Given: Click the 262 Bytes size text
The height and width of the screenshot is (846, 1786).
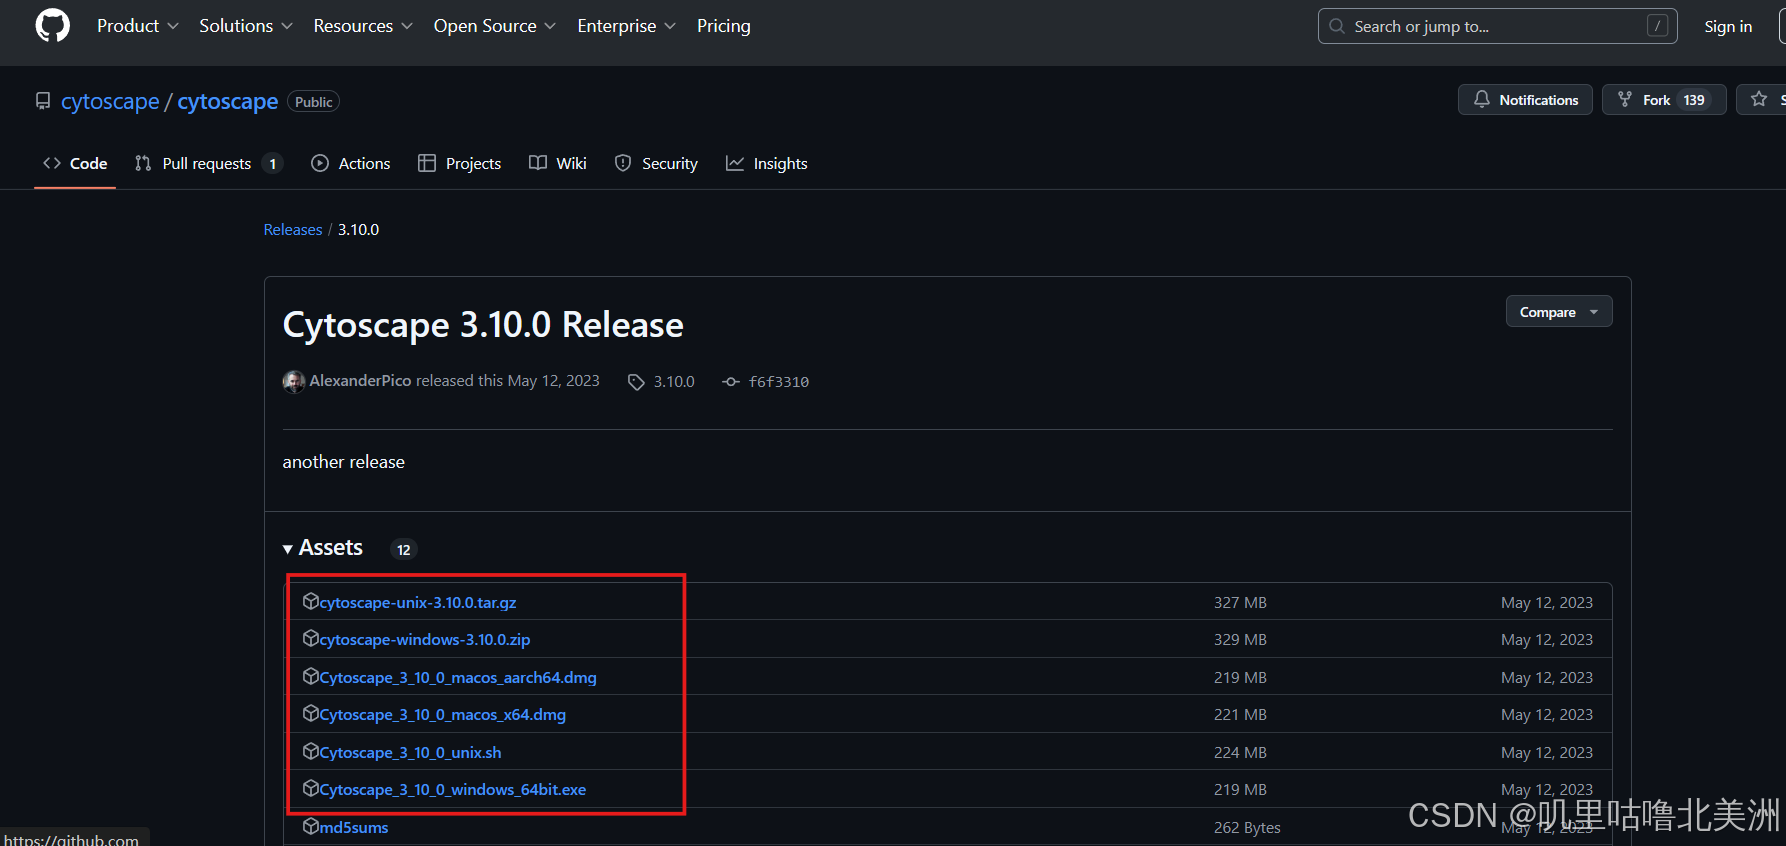Looking at the screenshot, I should 1247,827.
